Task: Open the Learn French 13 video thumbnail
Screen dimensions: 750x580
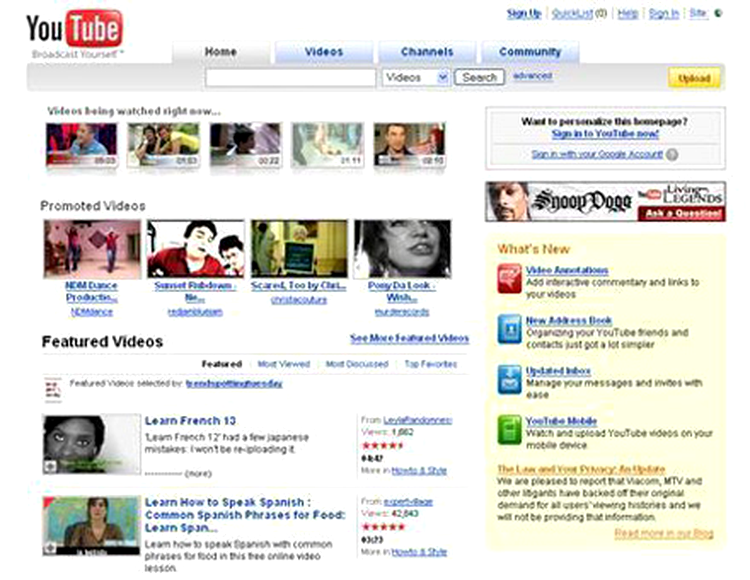Action: pos(91,444)
